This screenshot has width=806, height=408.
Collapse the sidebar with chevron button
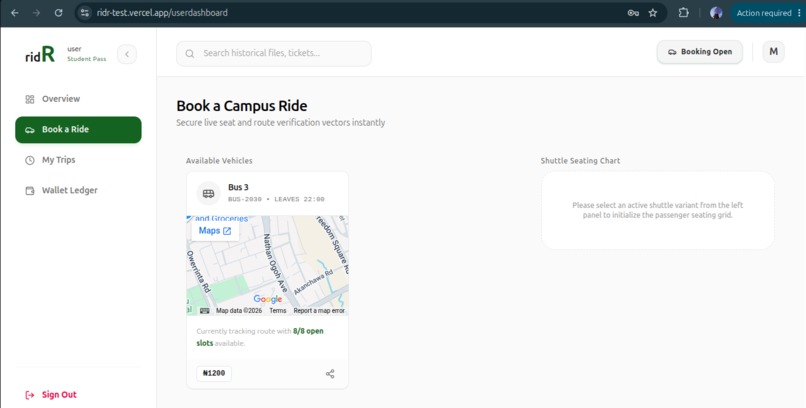pos(127,54)
